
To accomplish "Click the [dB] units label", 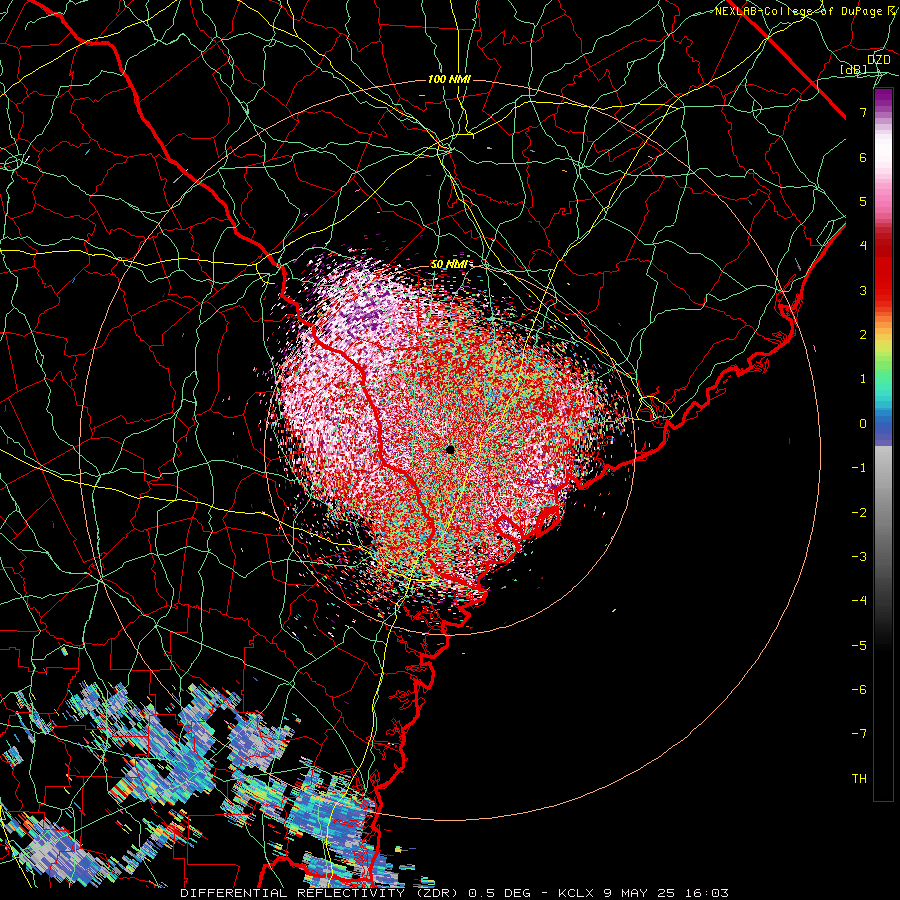I will (x=854, y=69).
